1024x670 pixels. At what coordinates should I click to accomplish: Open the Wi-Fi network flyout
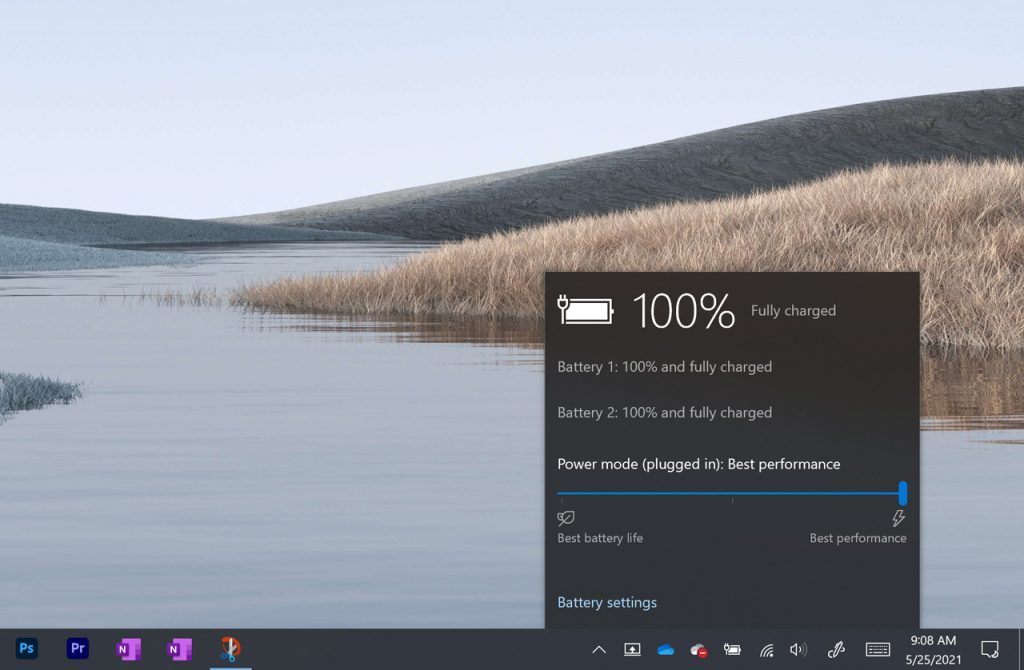coord(767,650)
